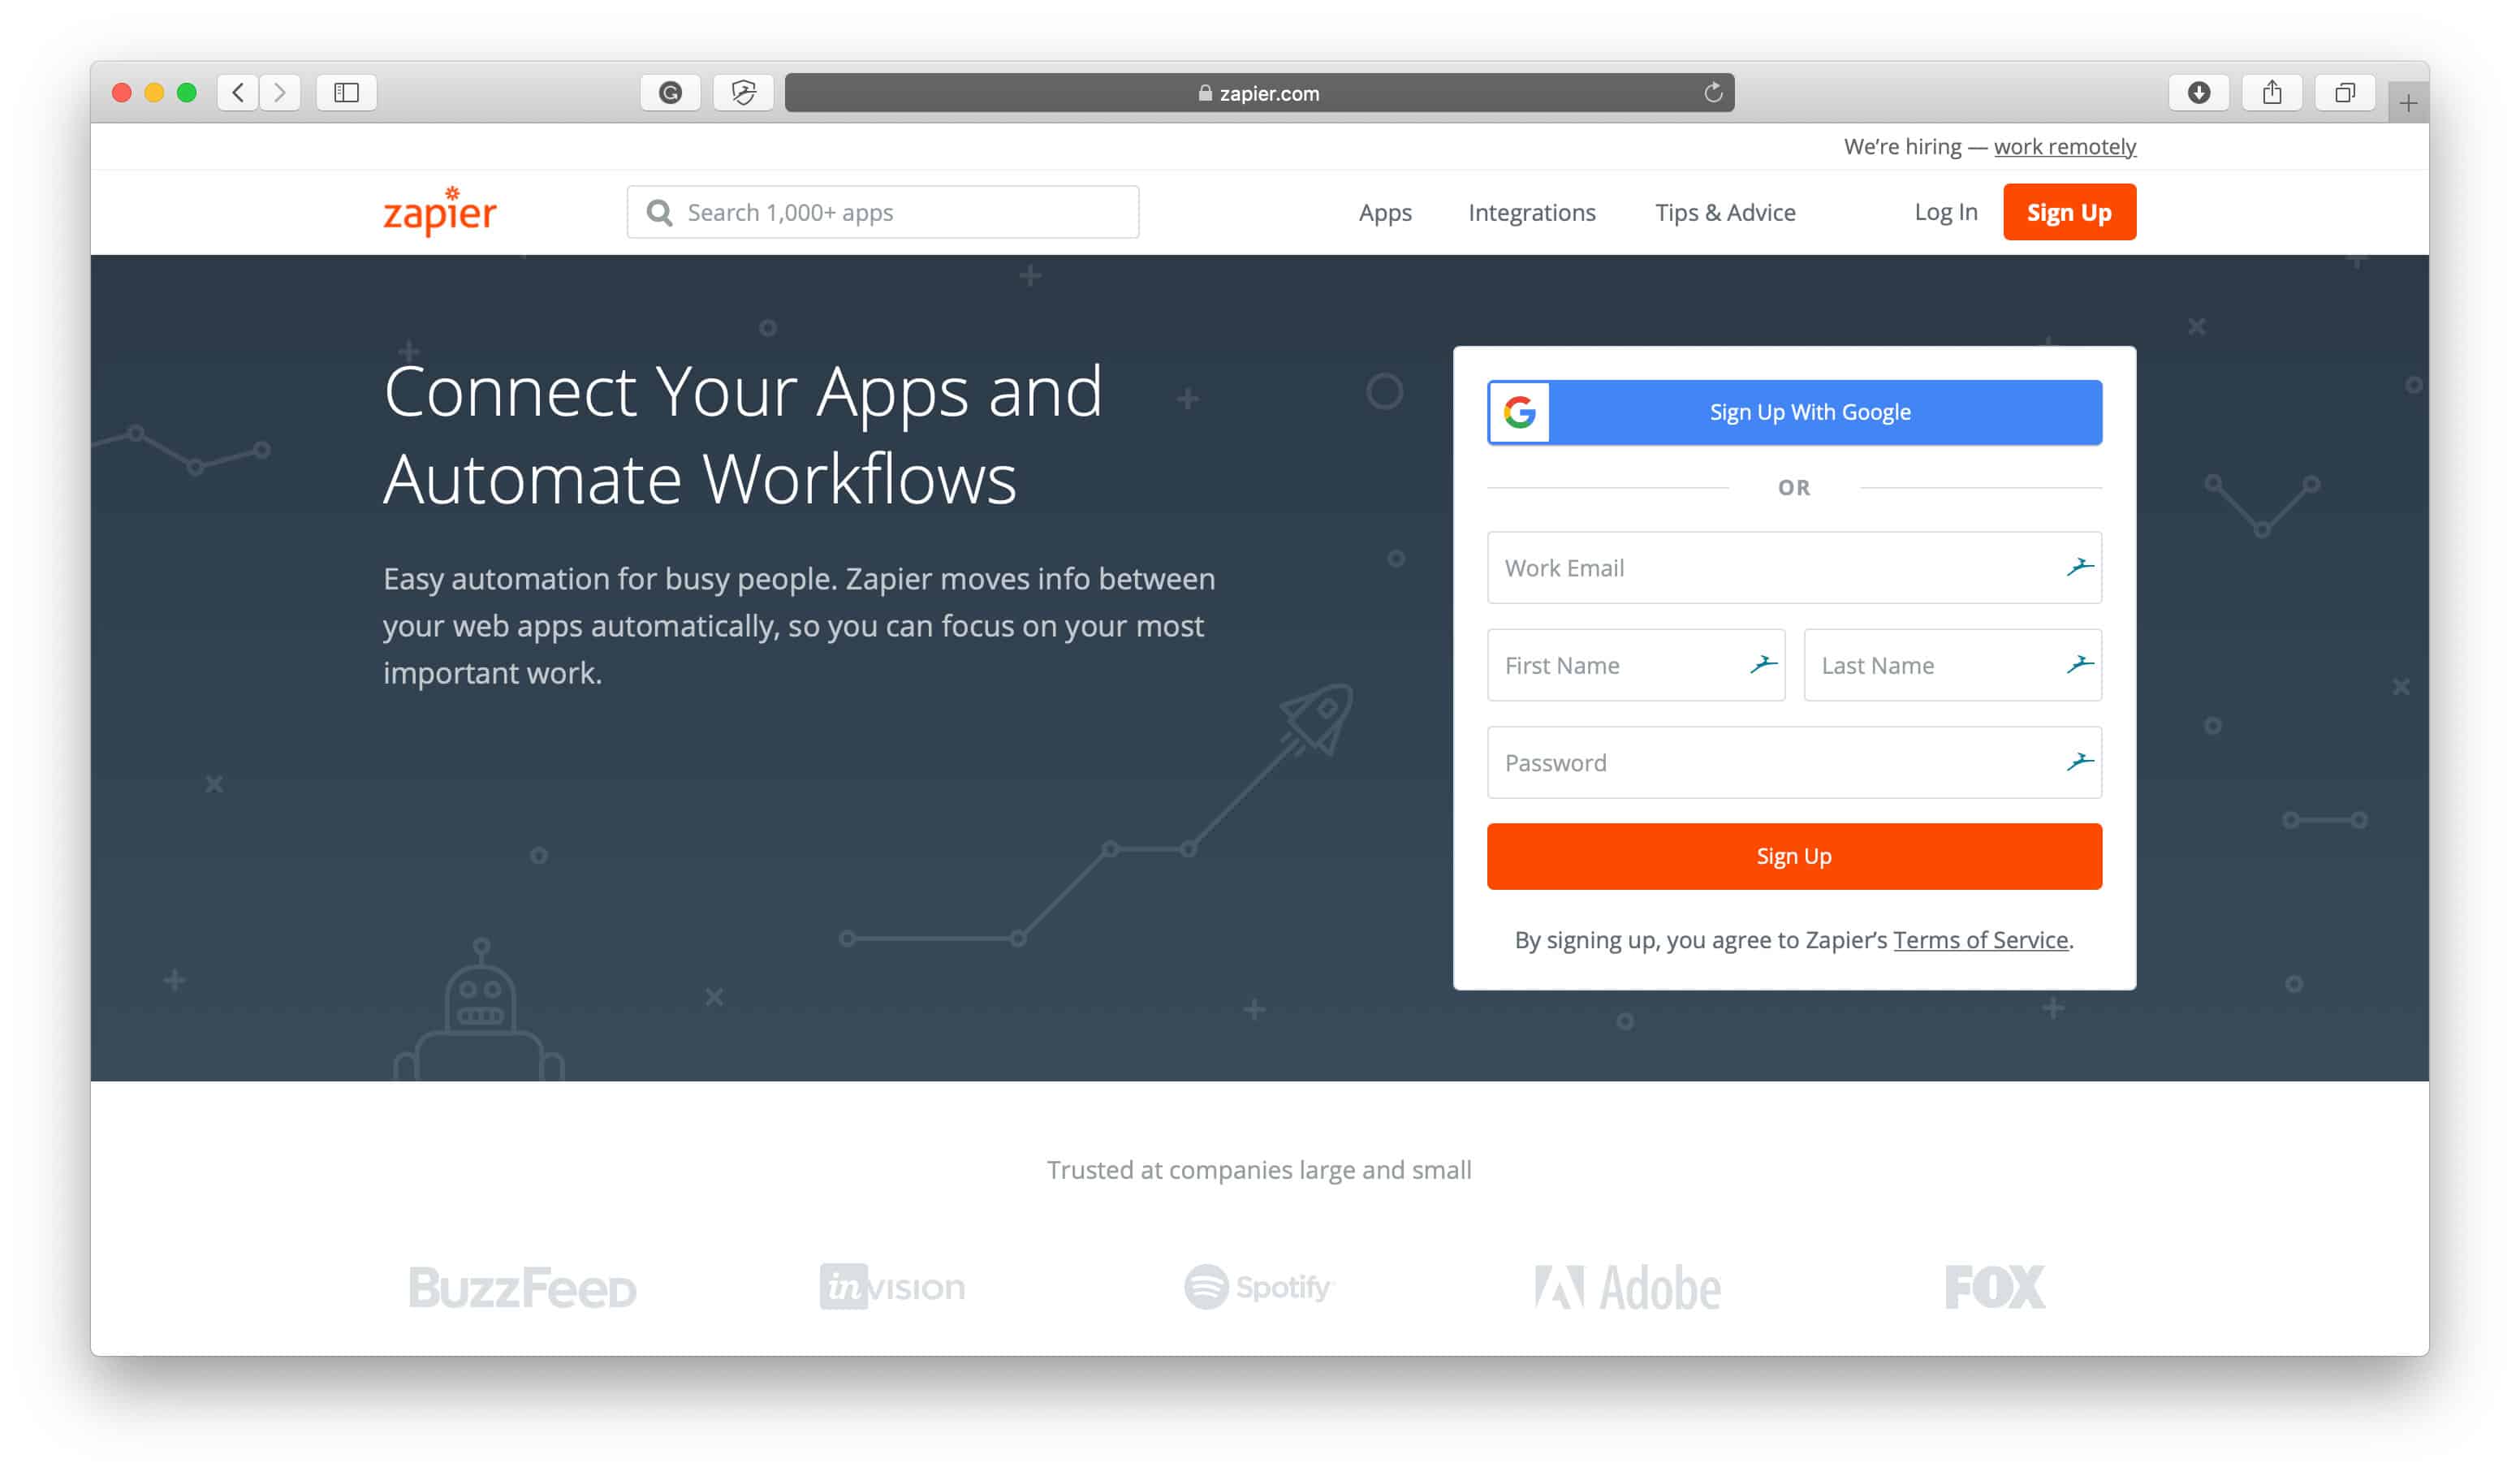
Task: Click the BuzzFeed logo
Action: [522, 1287]
